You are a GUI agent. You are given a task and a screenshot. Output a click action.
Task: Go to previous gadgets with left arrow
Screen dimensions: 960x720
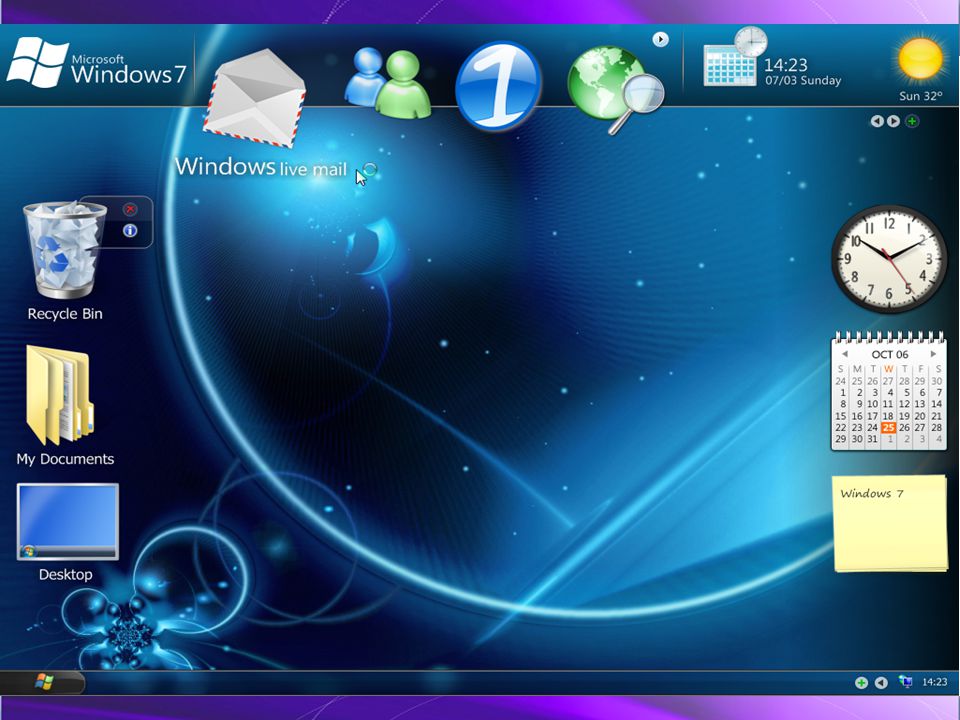pyautogui.click(x=877, y=121)
